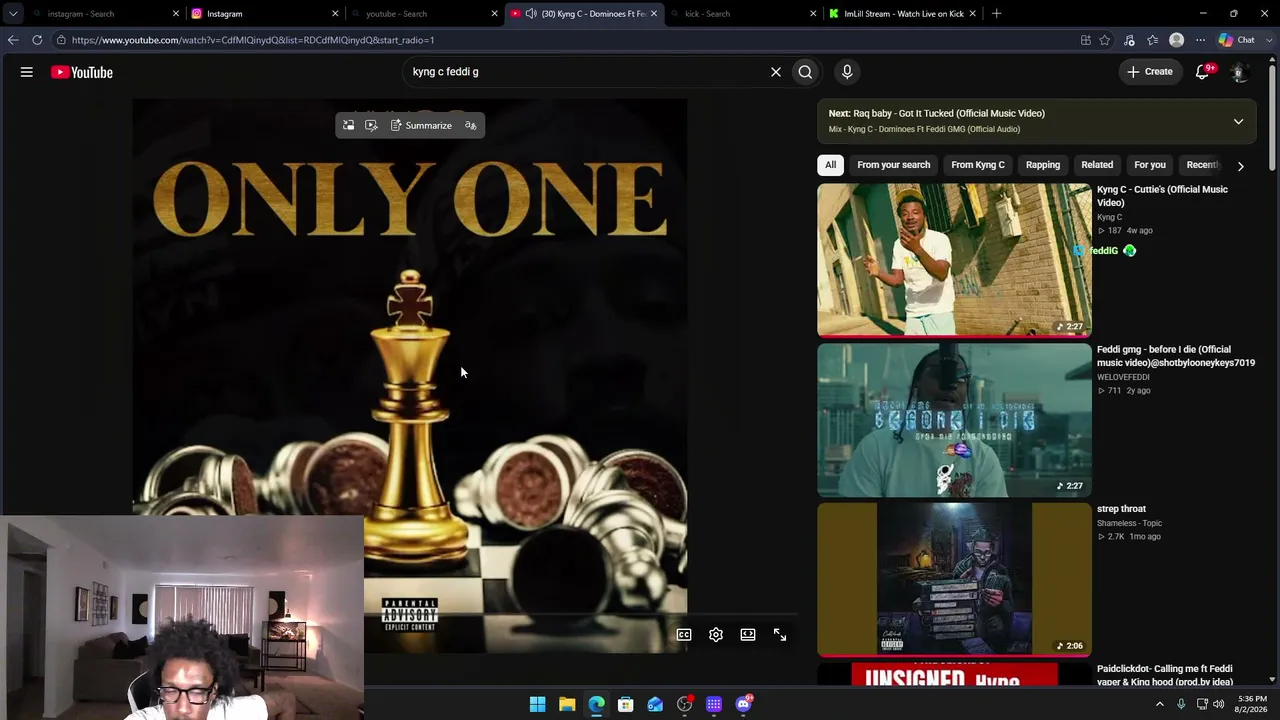Expand the Next-up mix playlist panel
This screenshot has width=1280, height=720.
click(1238, 122)
